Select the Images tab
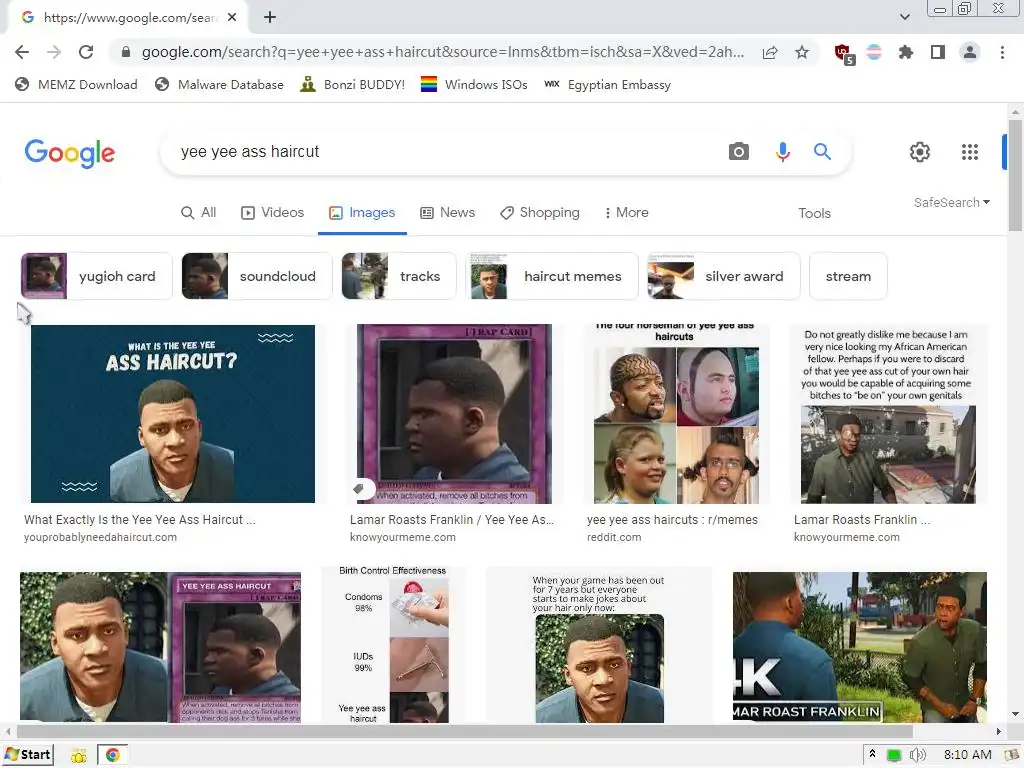The width and height of the screenshot is (1024, 768). pos(362,212)
